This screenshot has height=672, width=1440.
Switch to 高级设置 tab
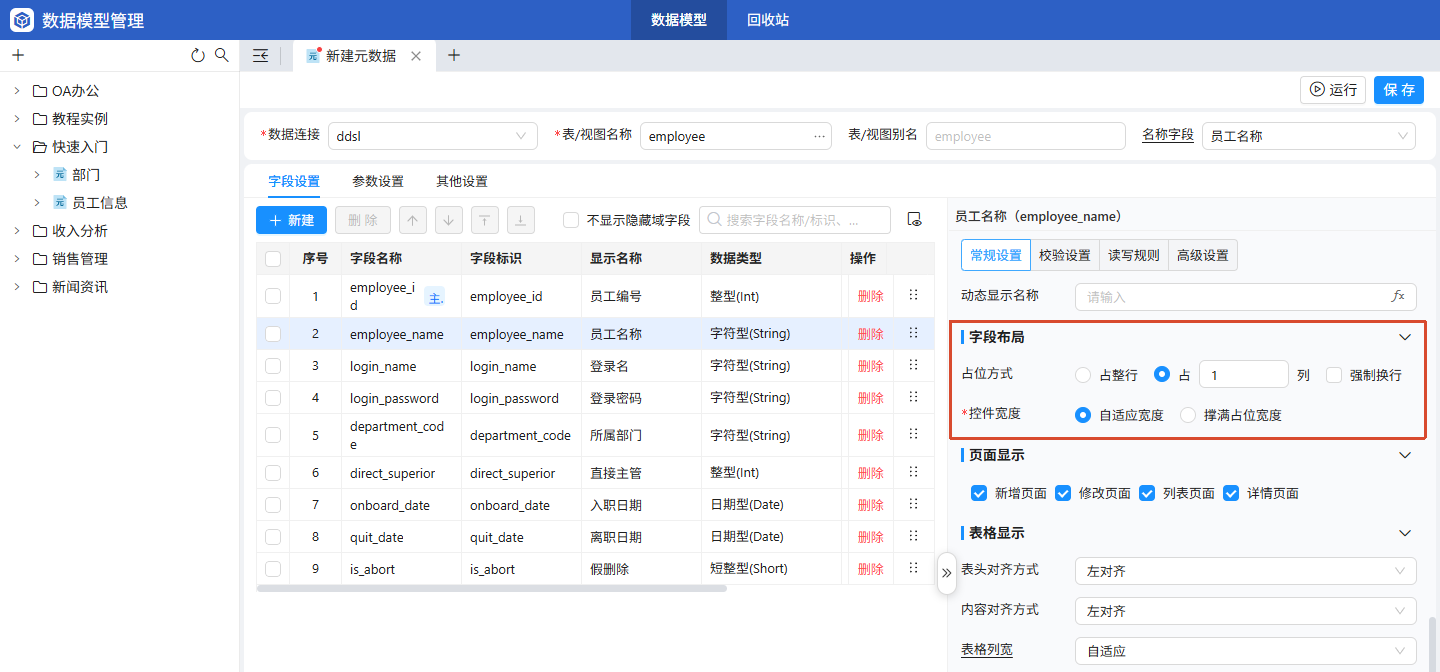(1203, 255)
